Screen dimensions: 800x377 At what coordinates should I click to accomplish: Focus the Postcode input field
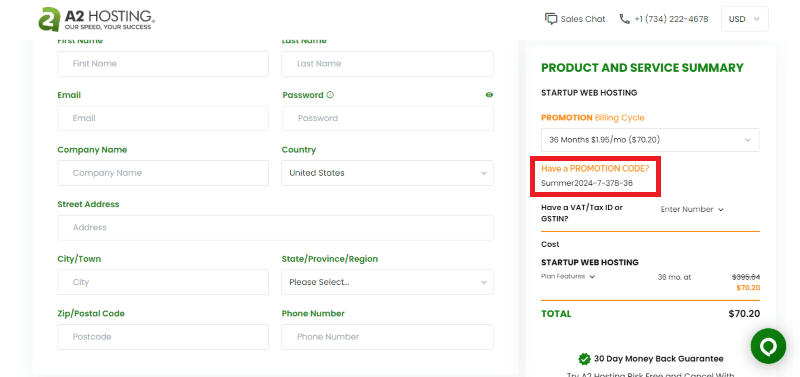coord(163,337)
